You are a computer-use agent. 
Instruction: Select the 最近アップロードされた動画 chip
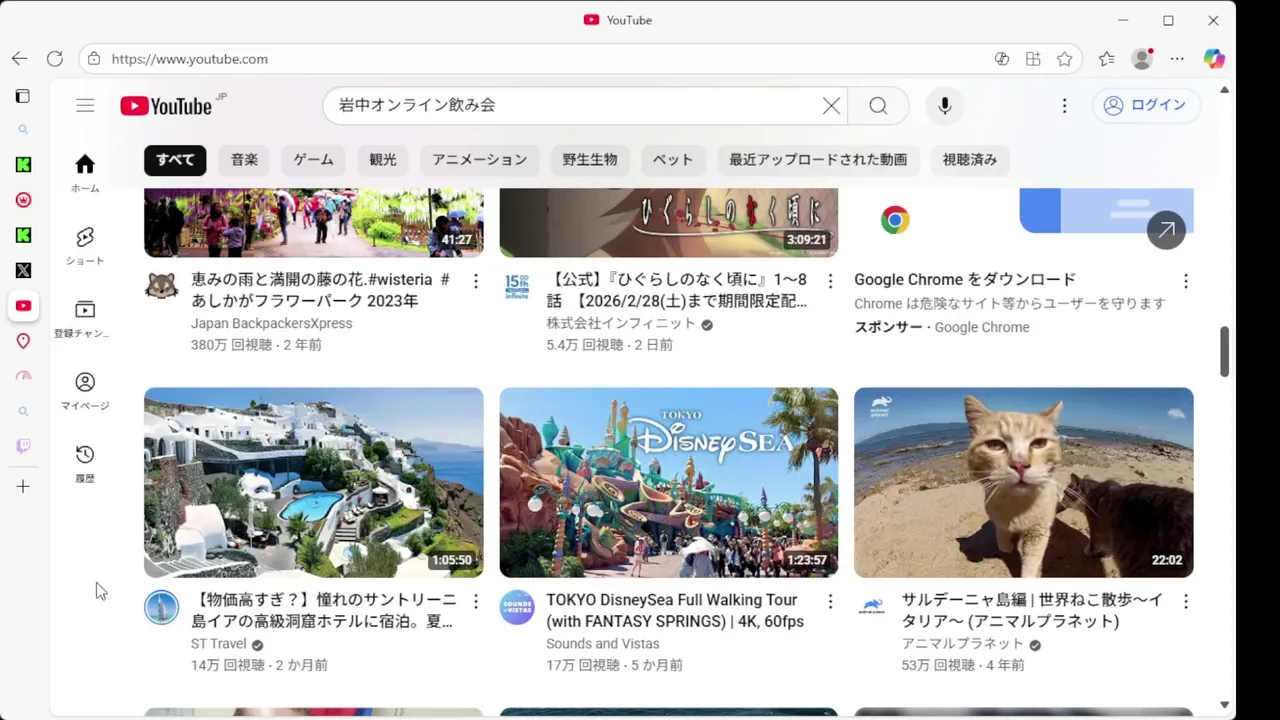(818, 159)
